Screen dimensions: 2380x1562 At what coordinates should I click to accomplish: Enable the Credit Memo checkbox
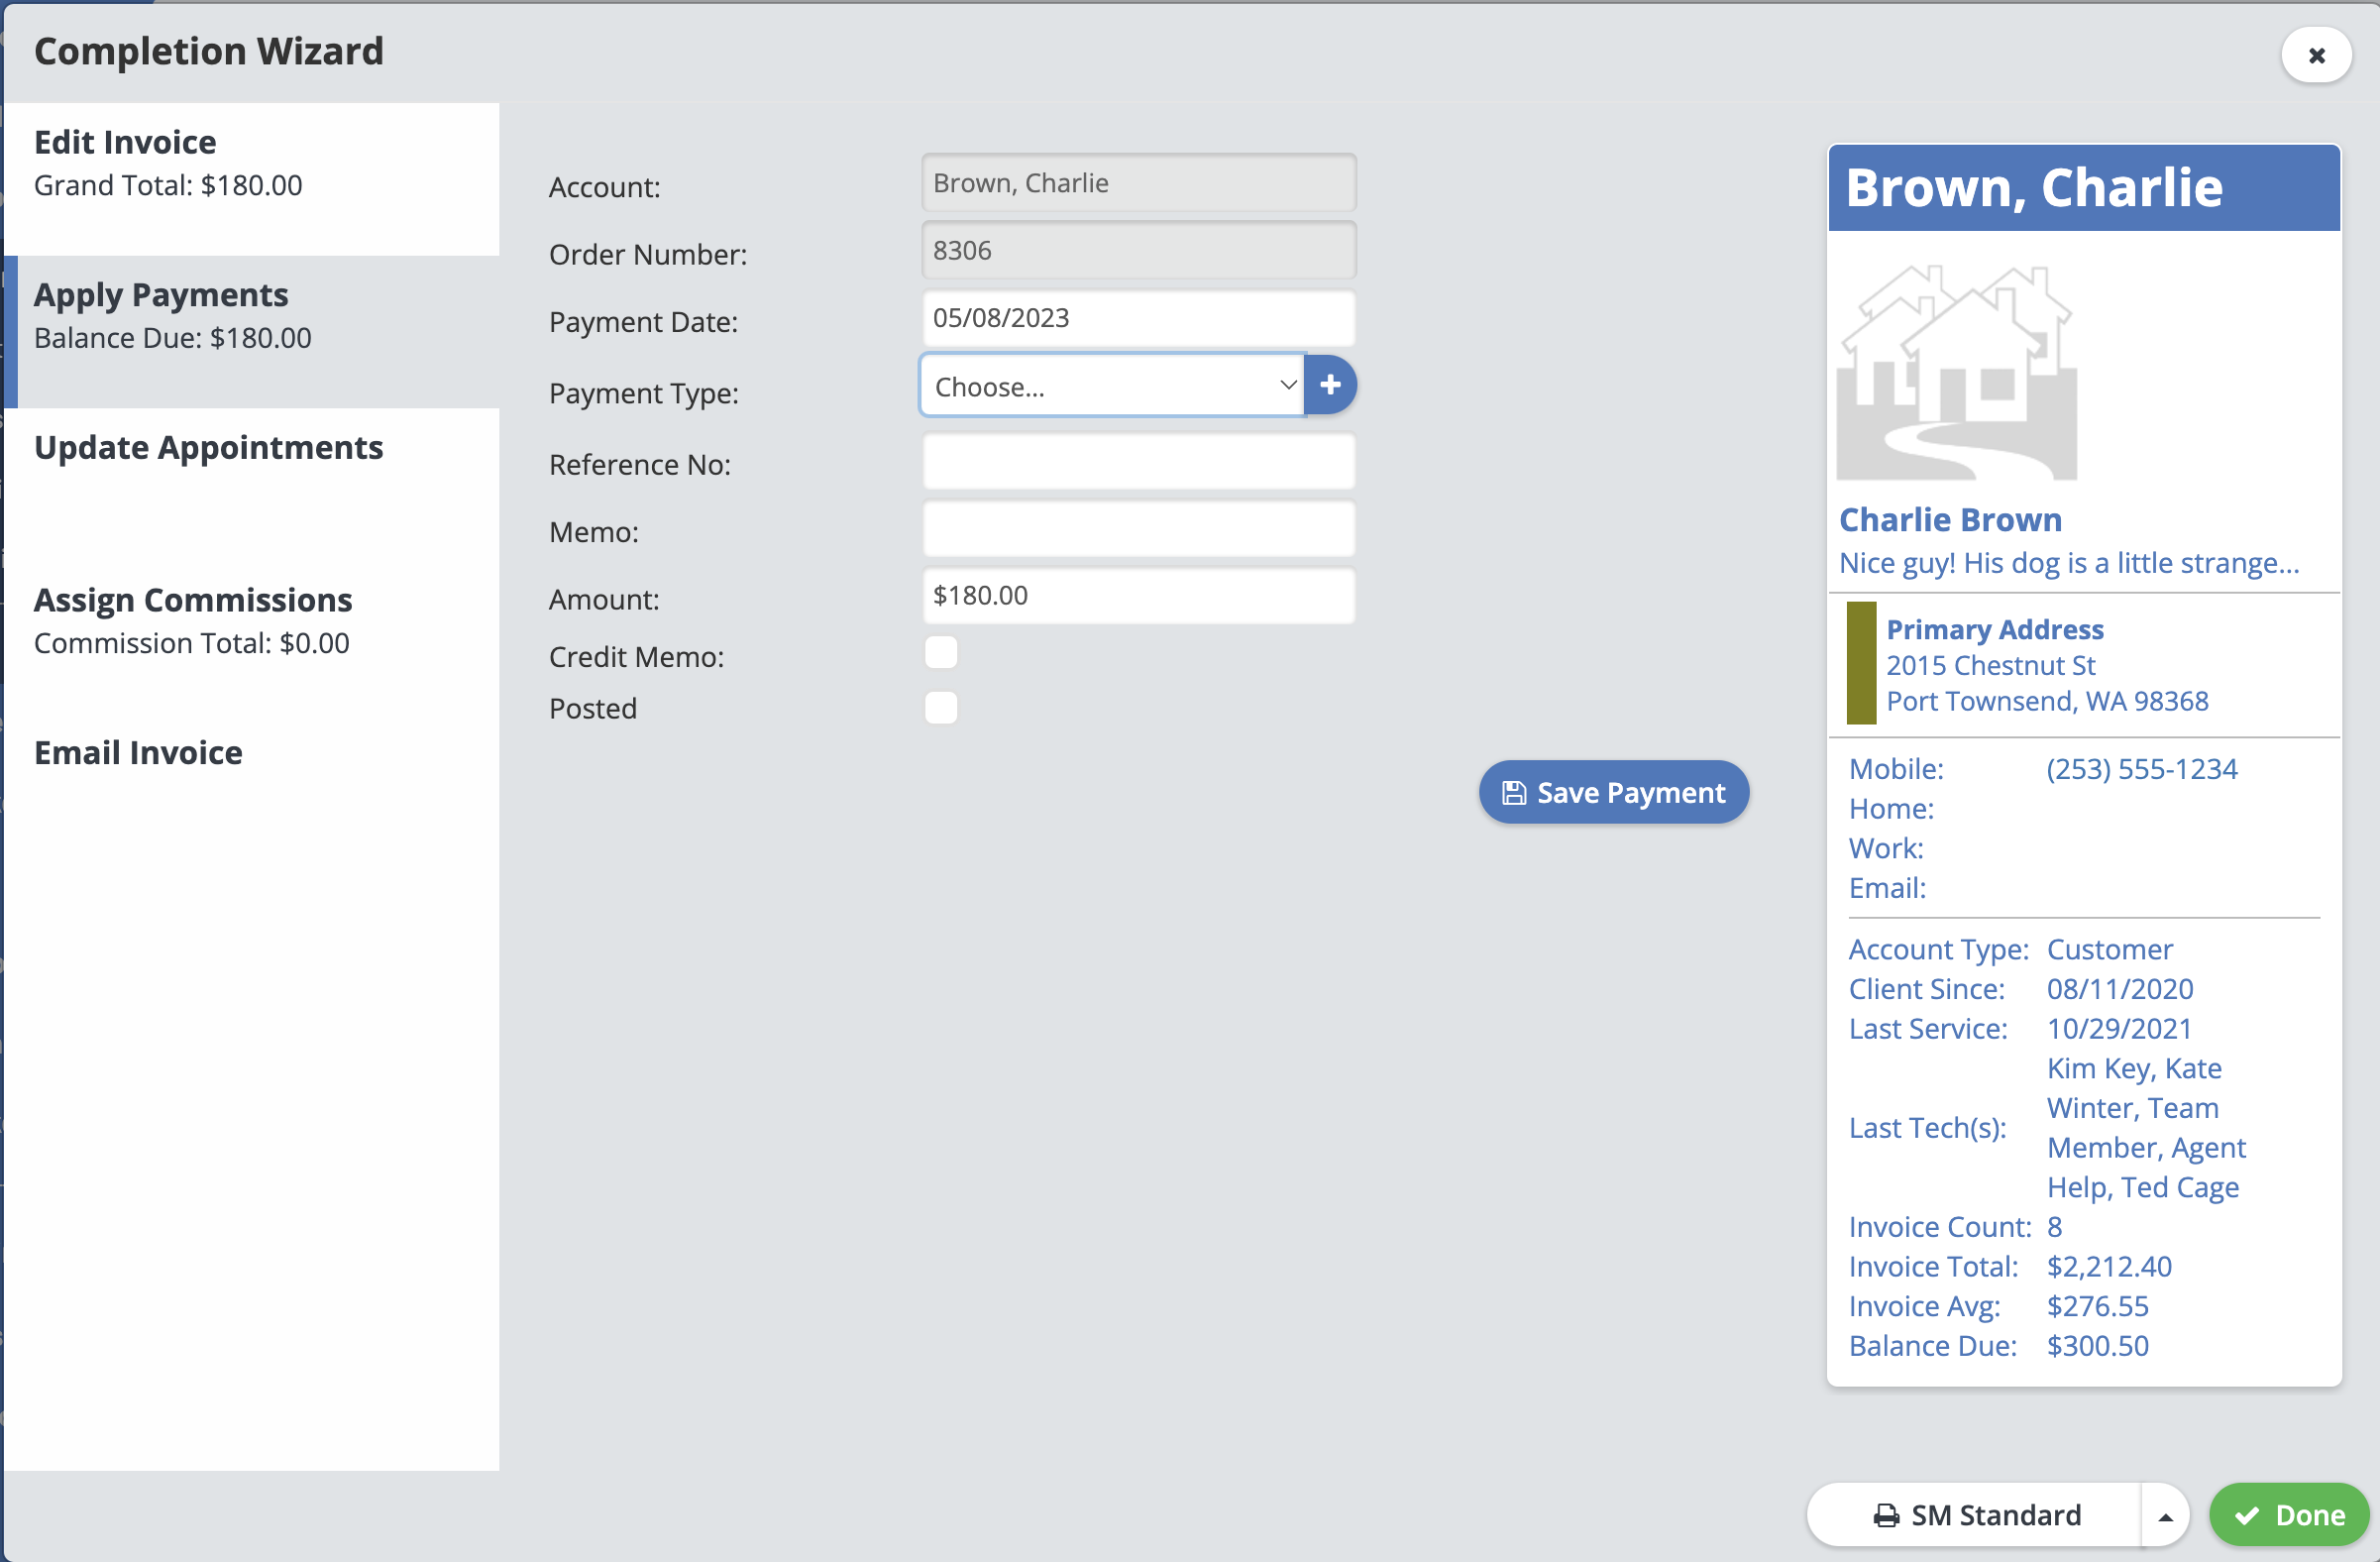click(940, 653)
